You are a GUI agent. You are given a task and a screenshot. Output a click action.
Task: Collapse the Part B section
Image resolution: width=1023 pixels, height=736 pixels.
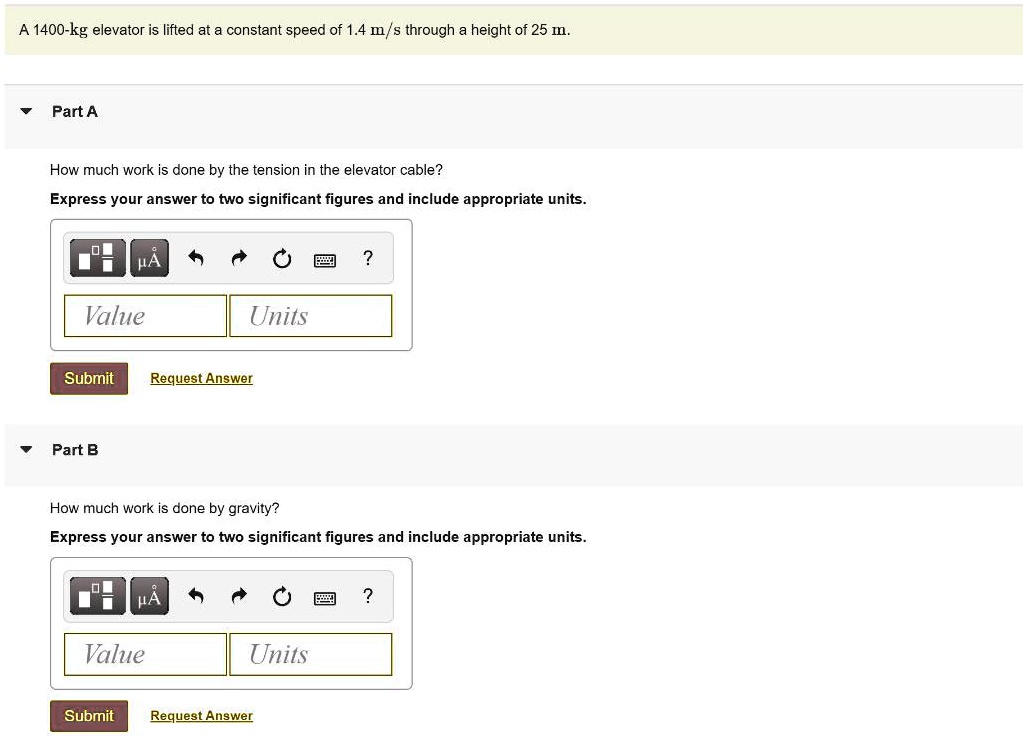pos(26,450)
